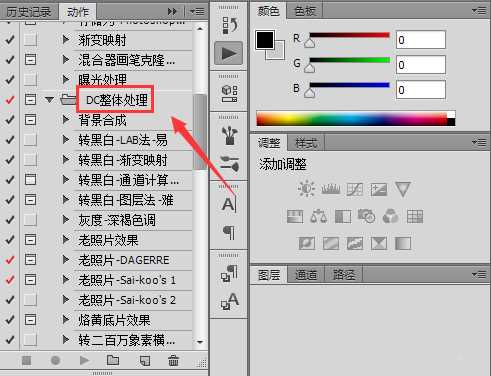491x376 pixels.
Task: Create a new action set folder
Action: [x=113, y=360]
